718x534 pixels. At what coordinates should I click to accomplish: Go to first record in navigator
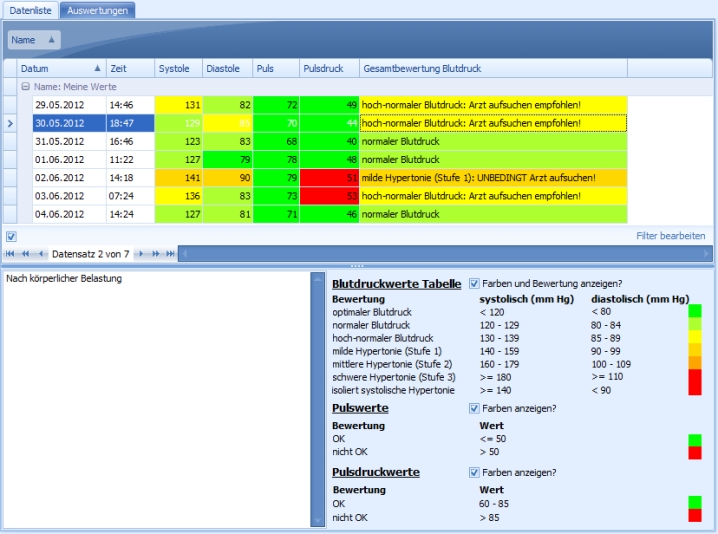(x=10, y=254)
